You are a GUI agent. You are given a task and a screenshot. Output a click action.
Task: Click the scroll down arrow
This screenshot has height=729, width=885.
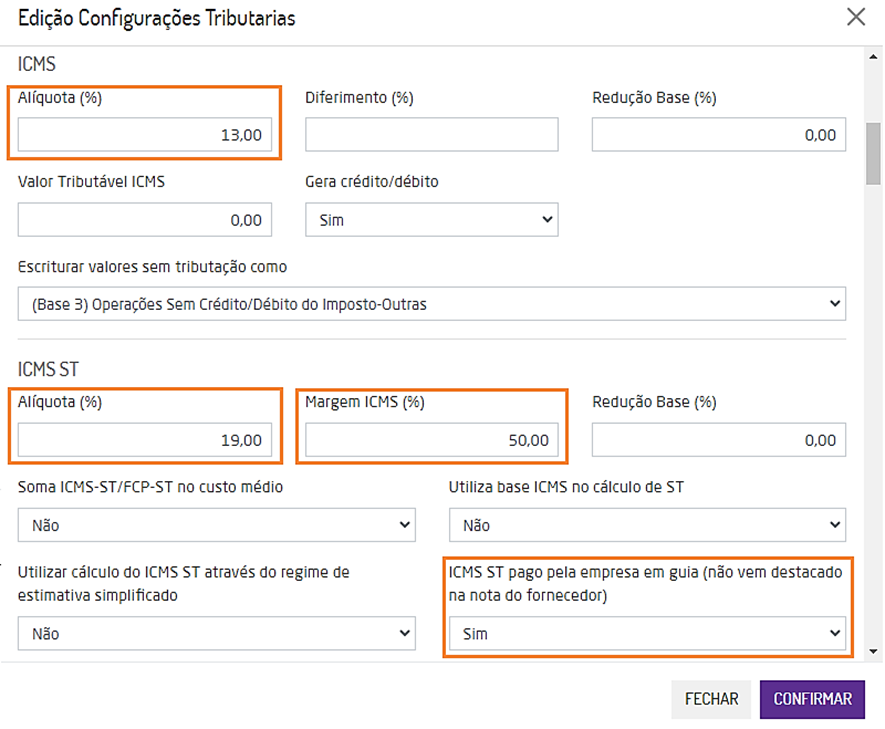(x=873, y=650)
